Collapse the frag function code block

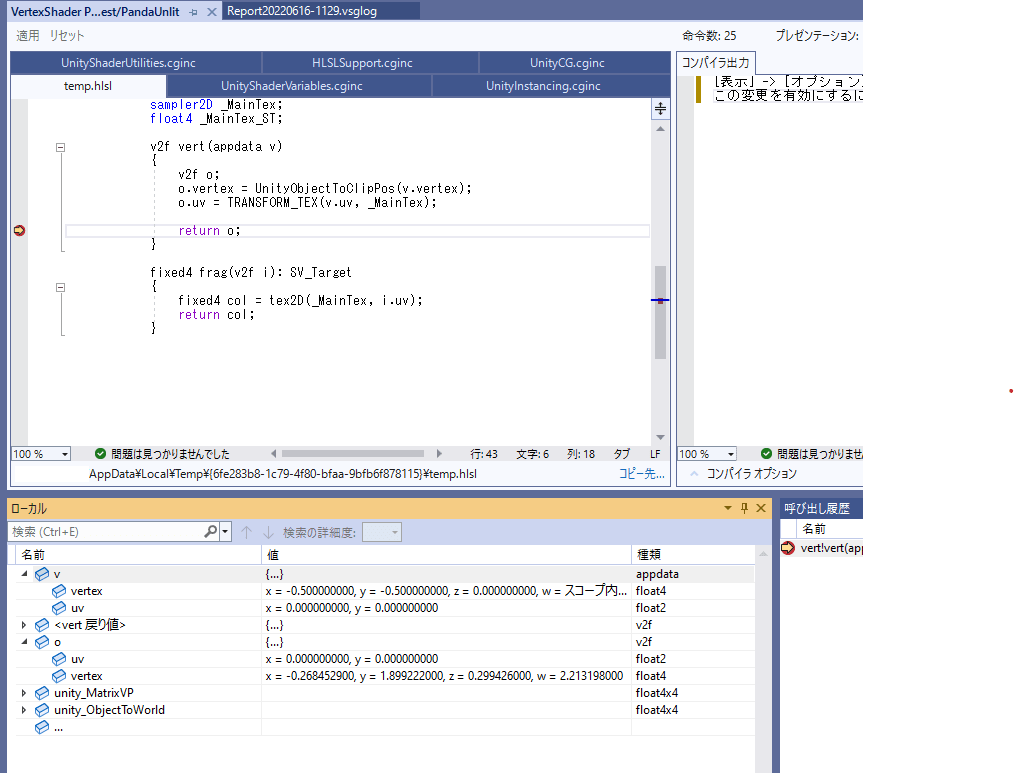pyautogui.click(x=60, y=287)
